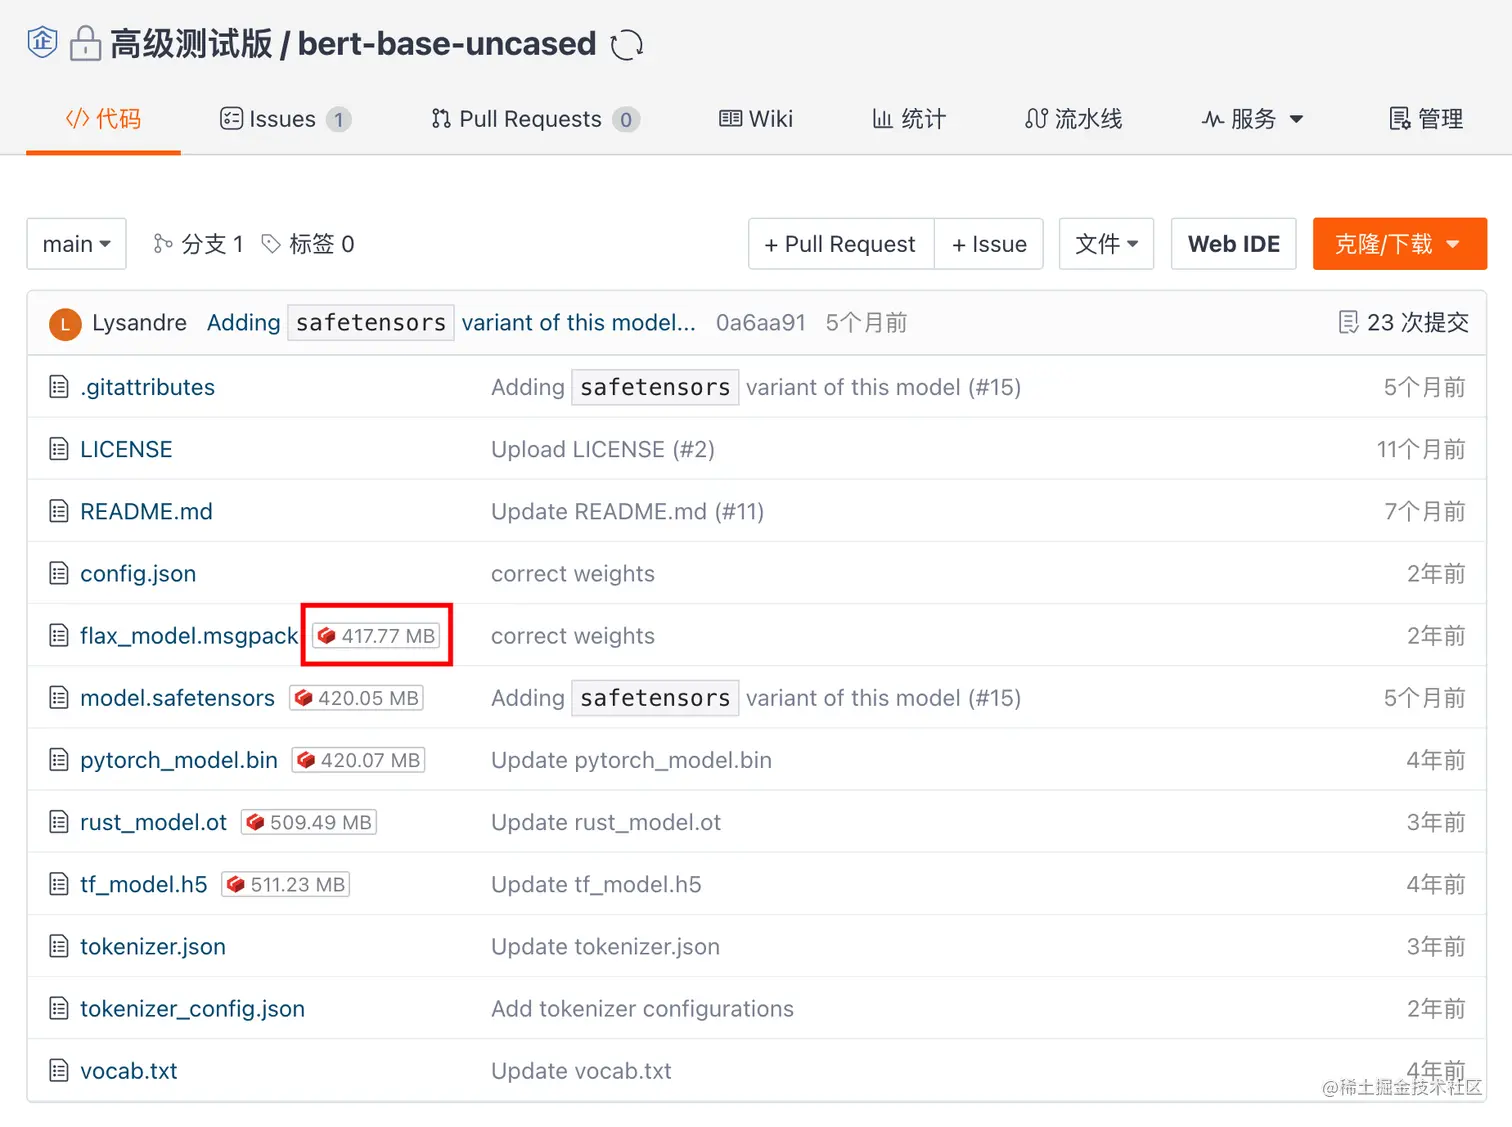Open the tokenizer_config.json file
This screenshot has width=1512, height=1127.
pos(192,1009)
